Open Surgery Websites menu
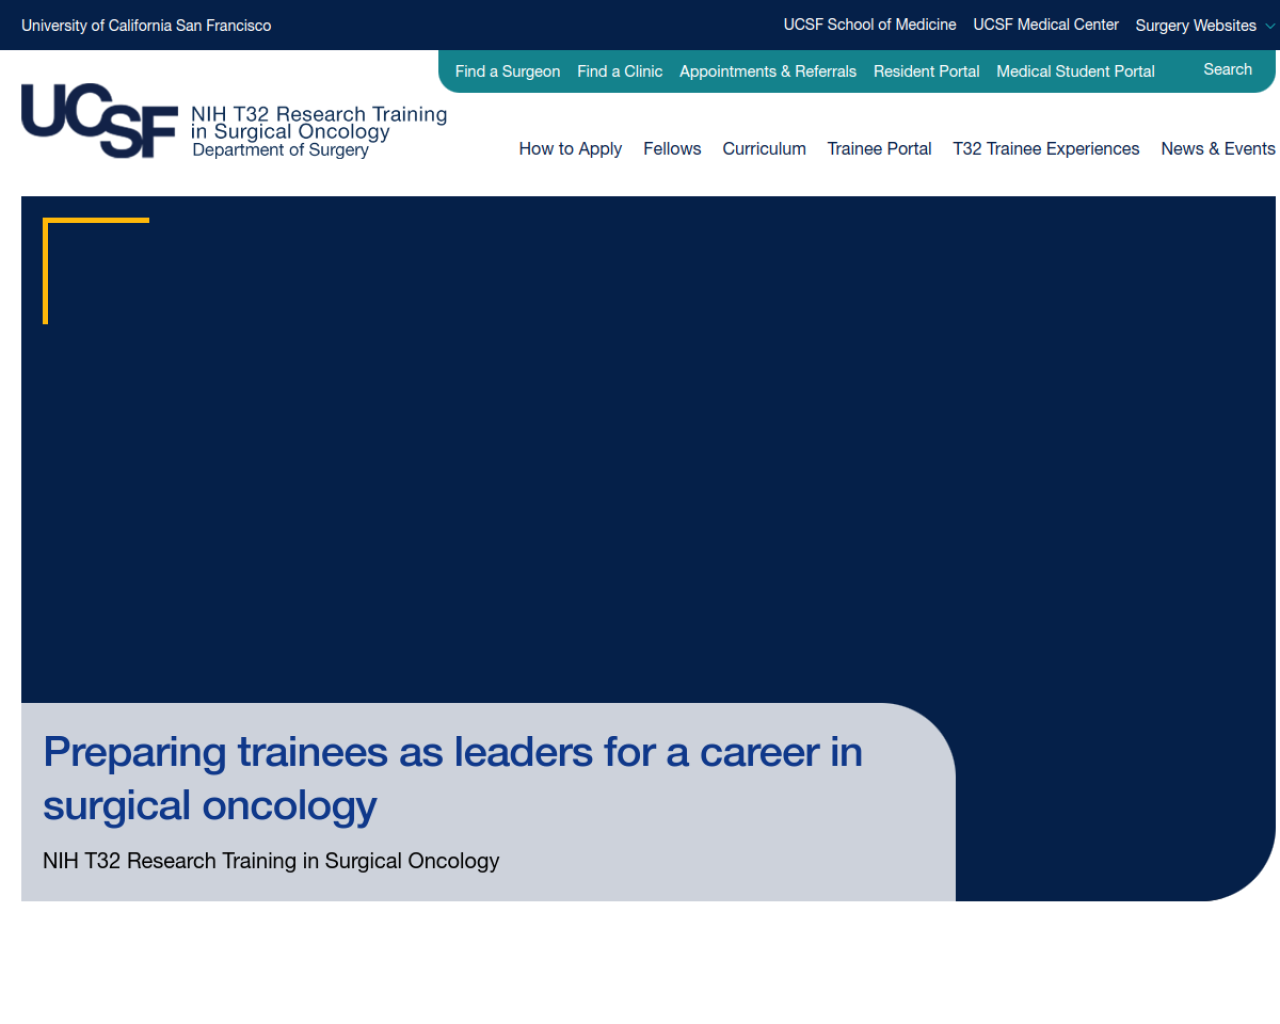The height and width of the screenshot is (1024, 1280). tap(1195, 25)
